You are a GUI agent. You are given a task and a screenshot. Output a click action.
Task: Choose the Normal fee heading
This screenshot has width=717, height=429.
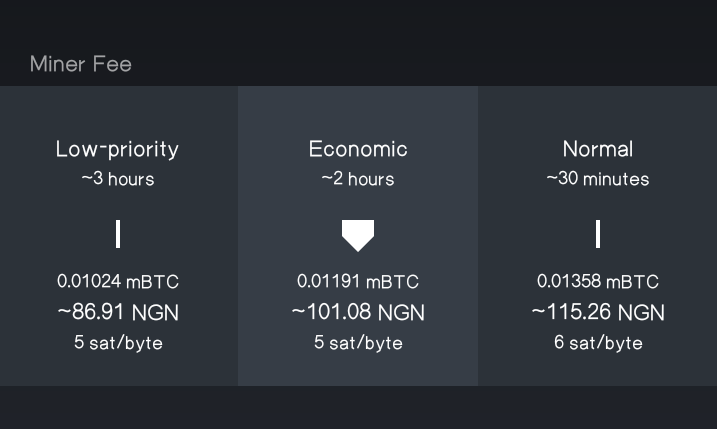tap(598, 149)
